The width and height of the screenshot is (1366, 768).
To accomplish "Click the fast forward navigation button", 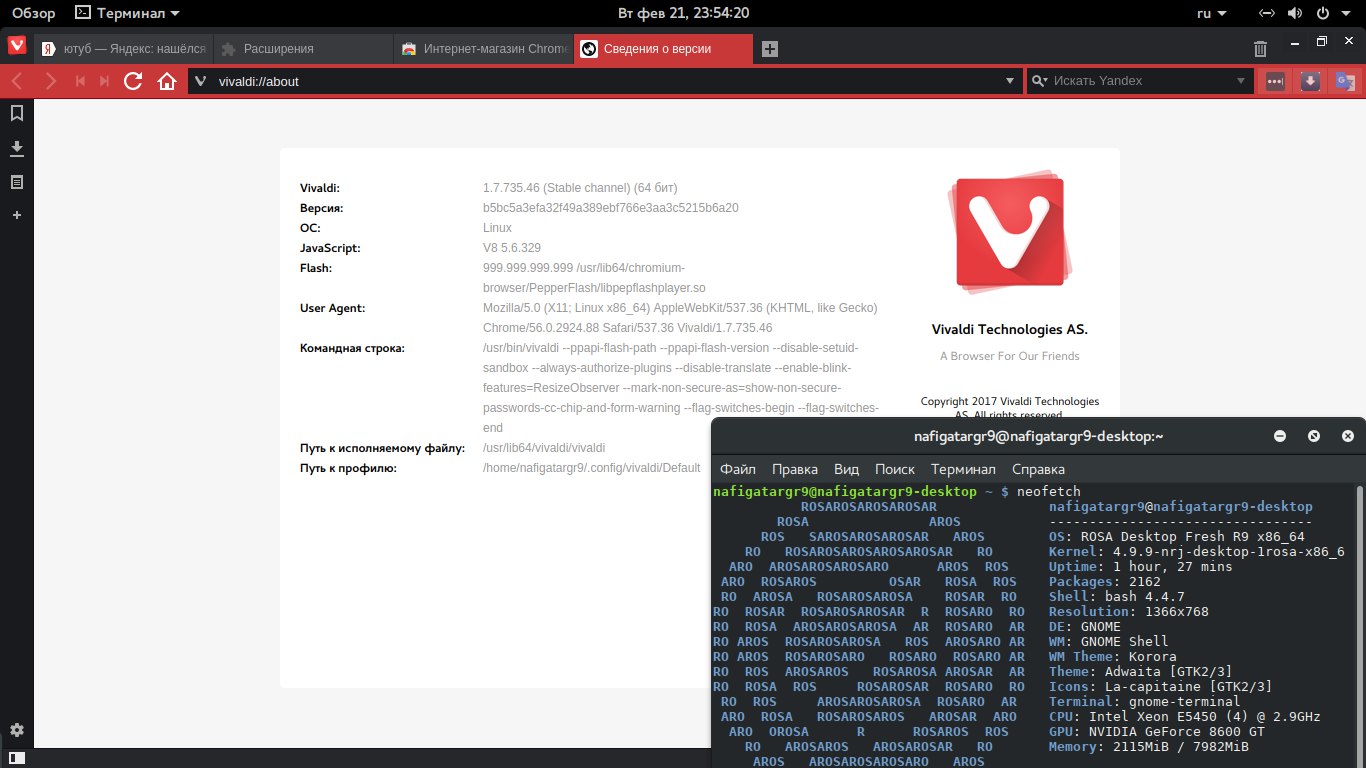I will click(x=104, y=81).
